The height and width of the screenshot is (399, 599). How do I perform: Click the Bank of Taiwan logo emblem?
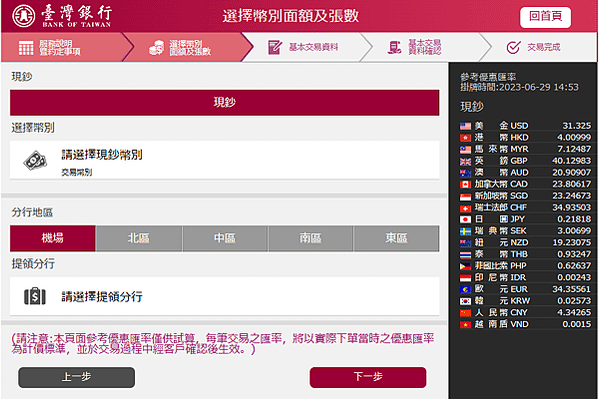click(24, 16)
